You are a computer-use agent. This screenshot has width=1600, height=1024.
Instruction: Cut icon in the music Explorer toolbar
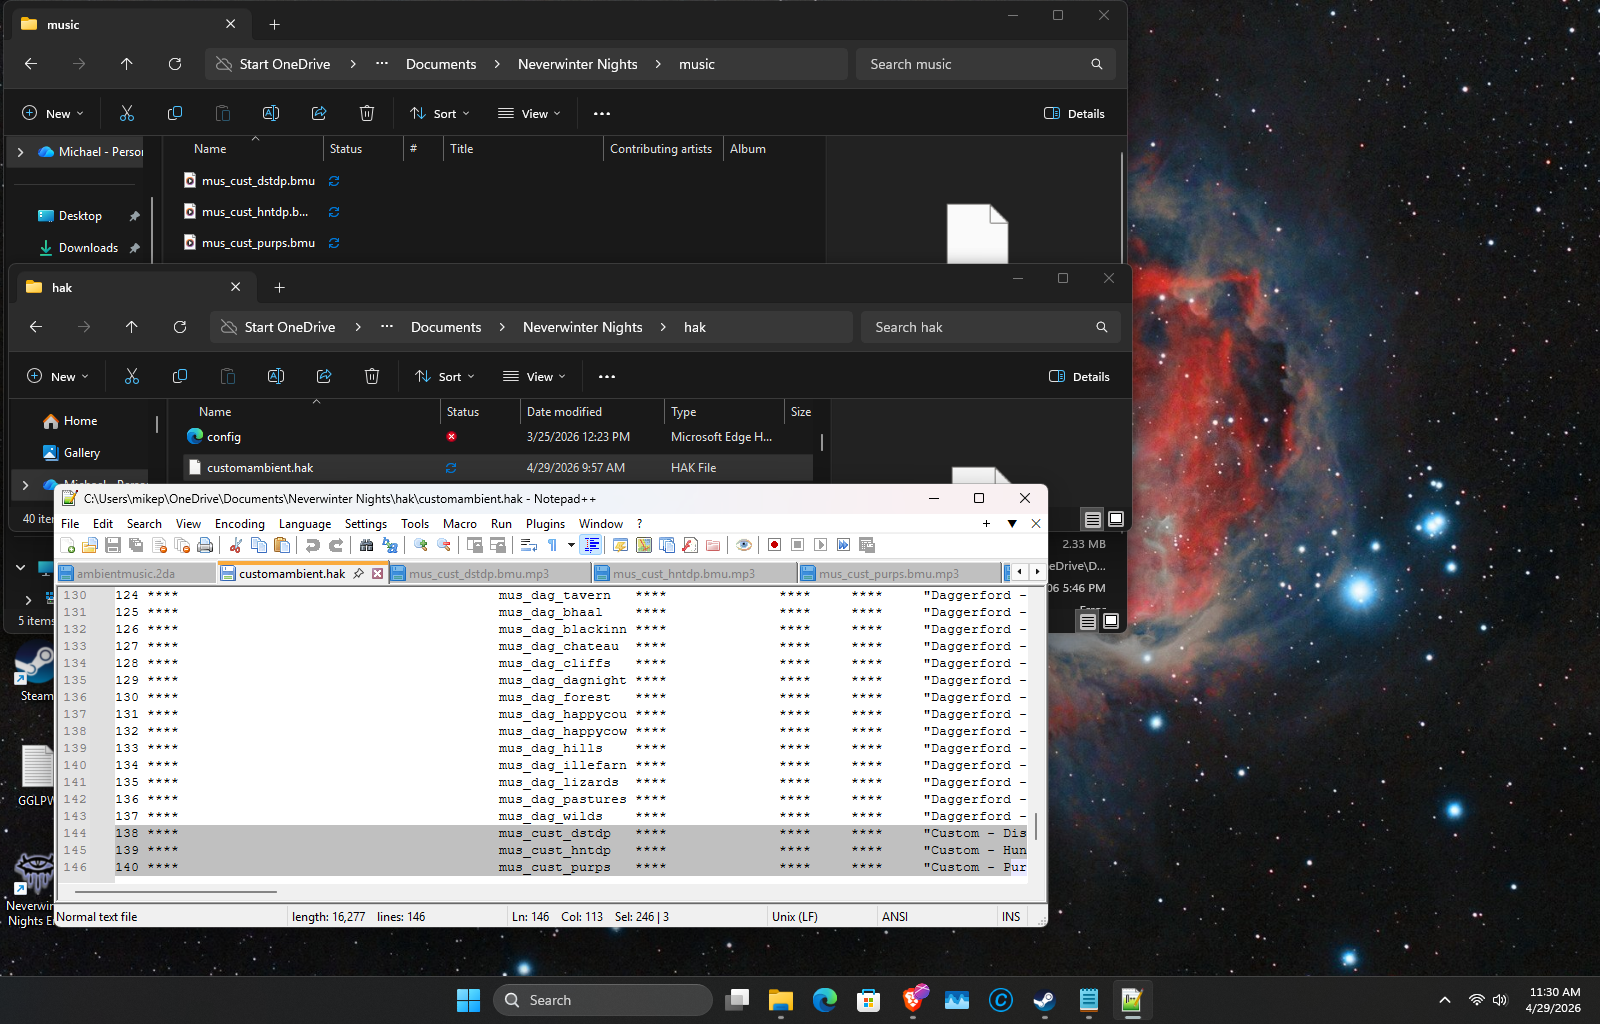[x=127, y=113]
